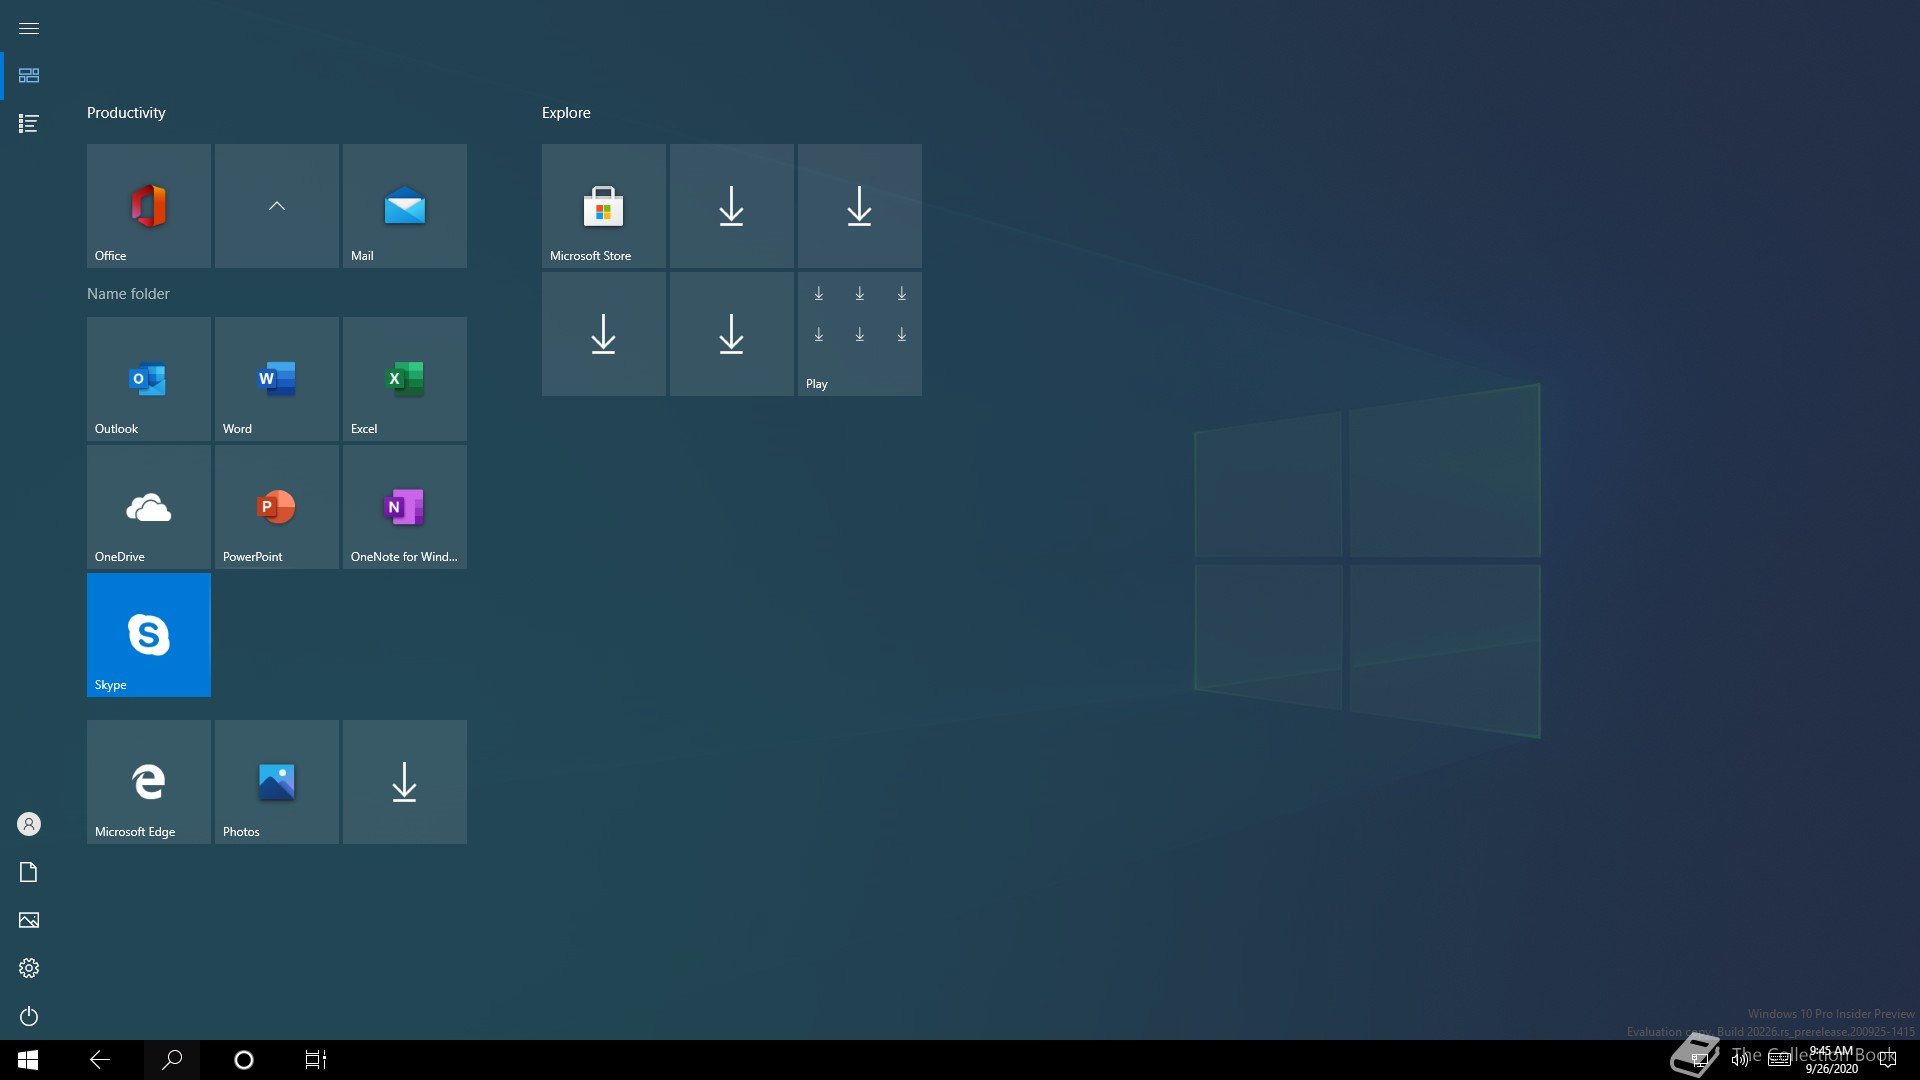Expand the Start hamburger menu
1920x1080 pixels.
[29, 28]
